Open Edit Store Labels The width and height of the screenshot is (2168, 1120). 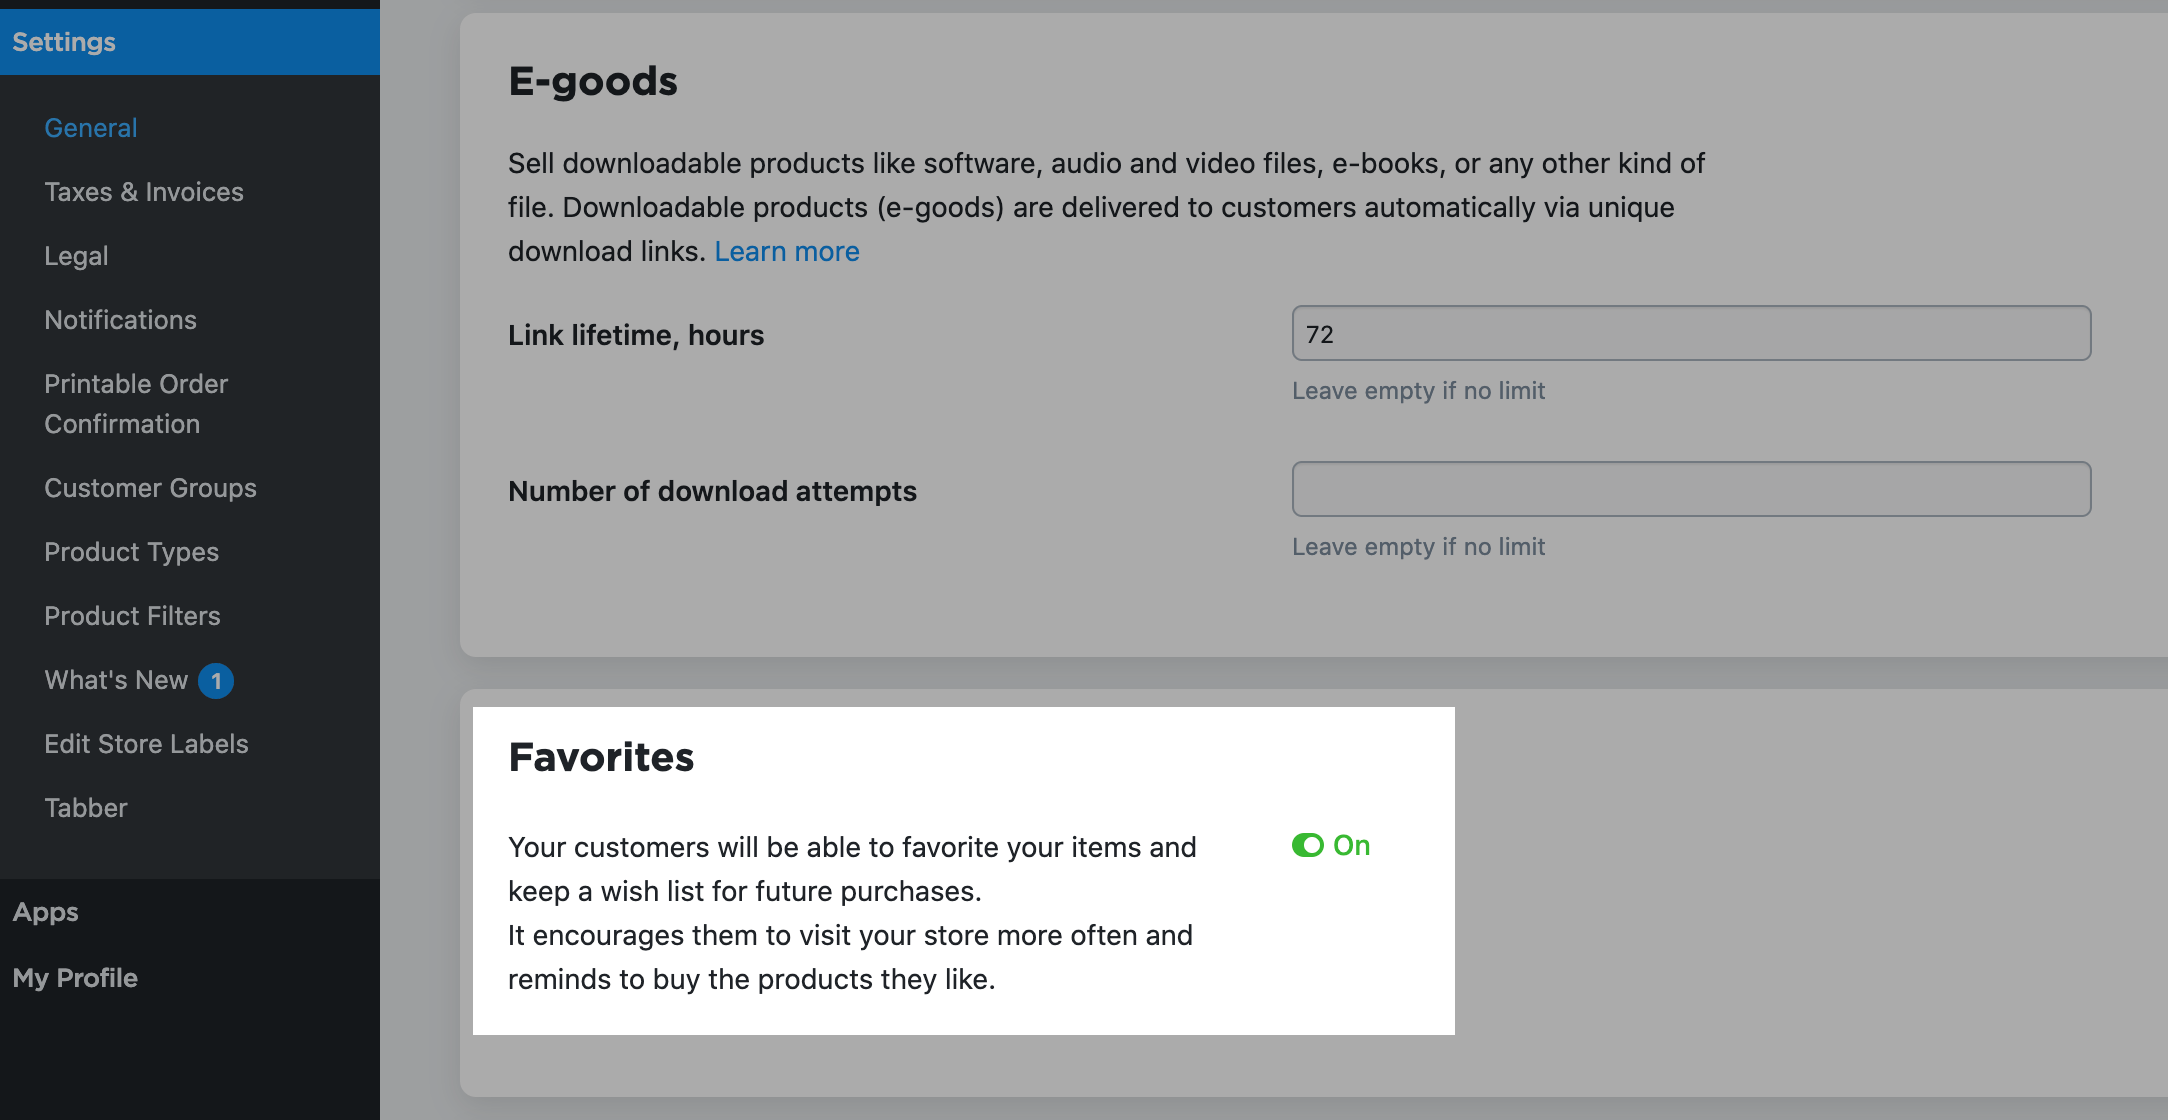tap(146, 743)
